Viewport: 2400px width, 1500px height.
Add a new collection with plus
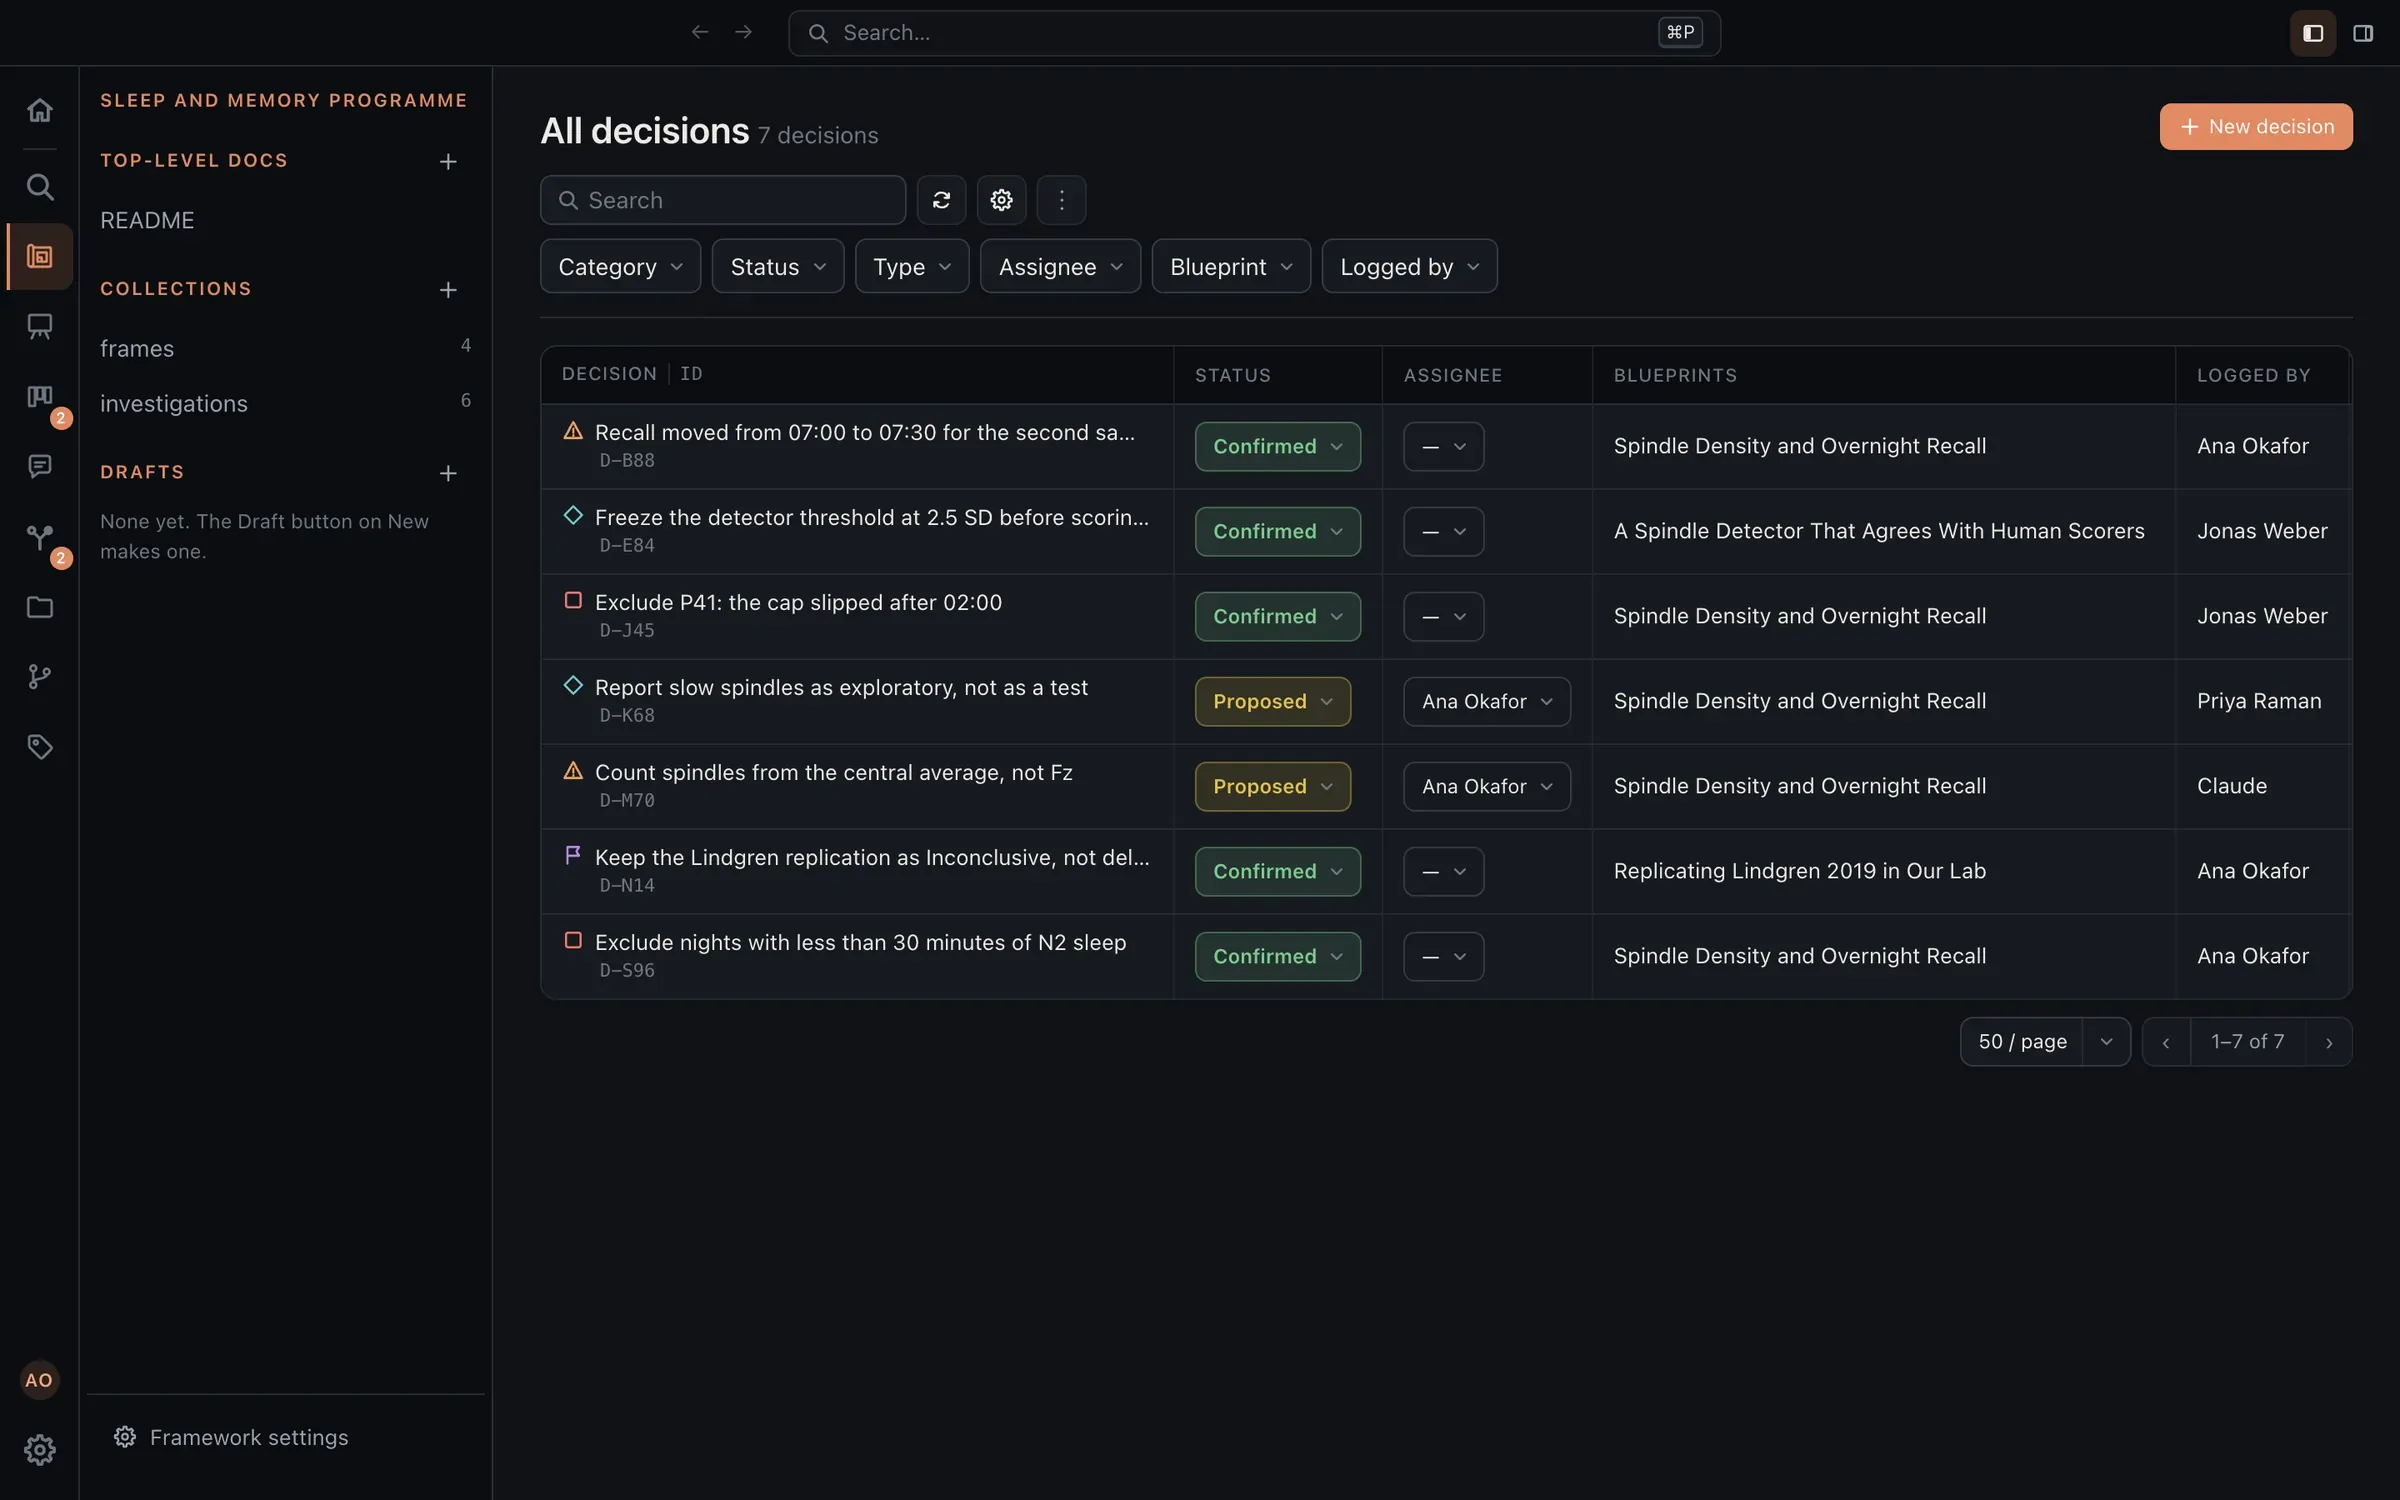[x=448, y=290]
